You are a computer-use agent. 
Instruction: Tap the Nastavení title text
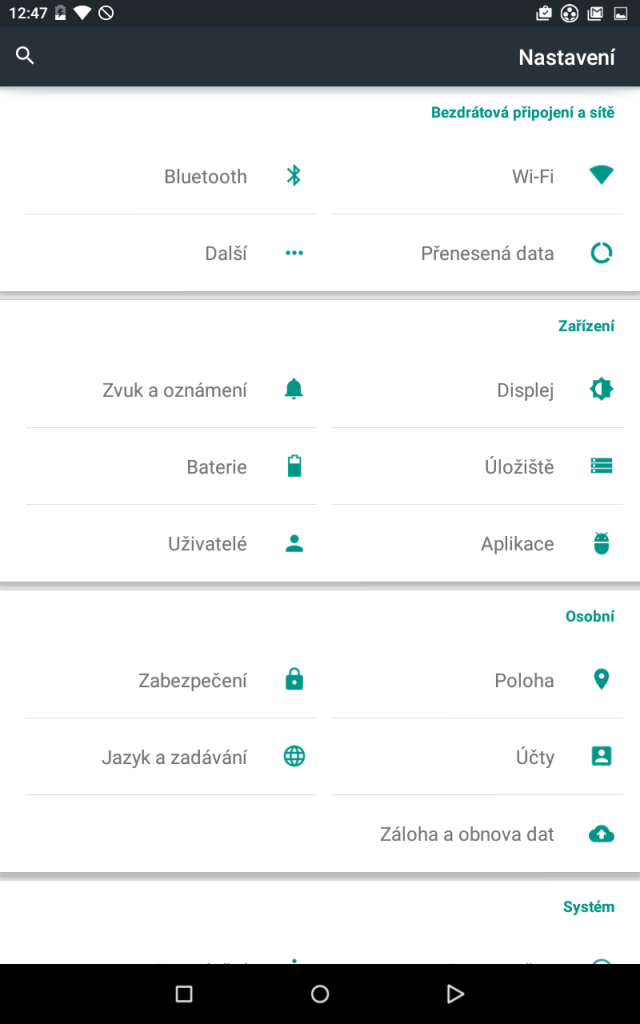(x=566, y=57)
